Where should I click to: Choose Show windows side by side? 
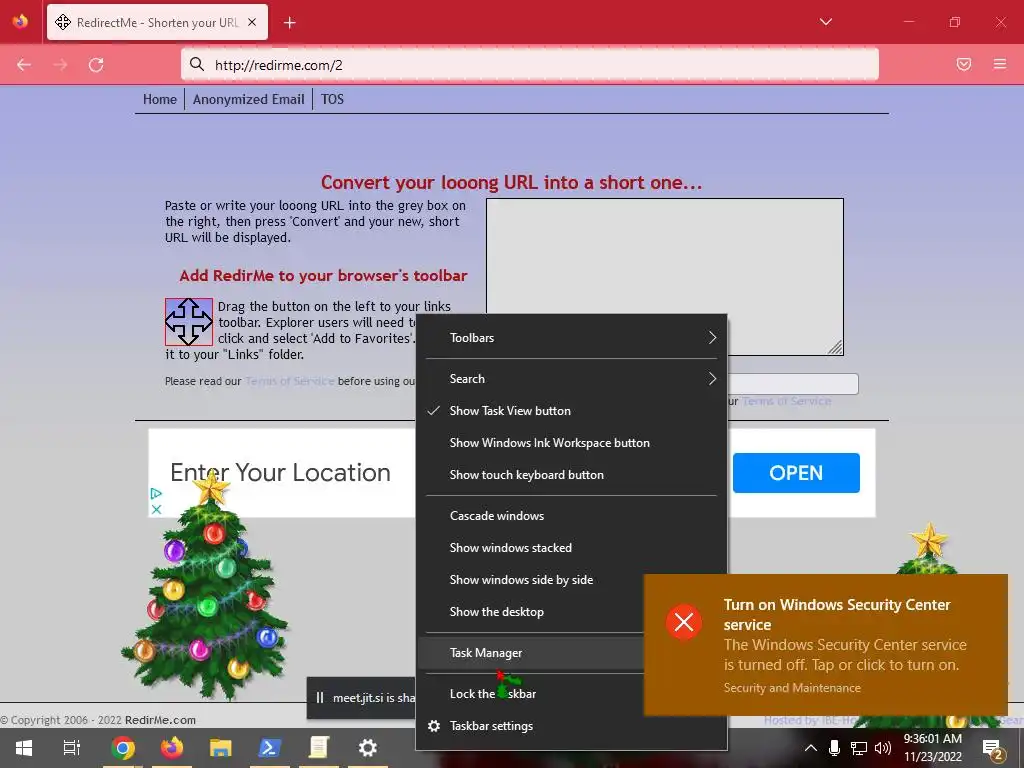pyautogui.click(x=530, y=580)
